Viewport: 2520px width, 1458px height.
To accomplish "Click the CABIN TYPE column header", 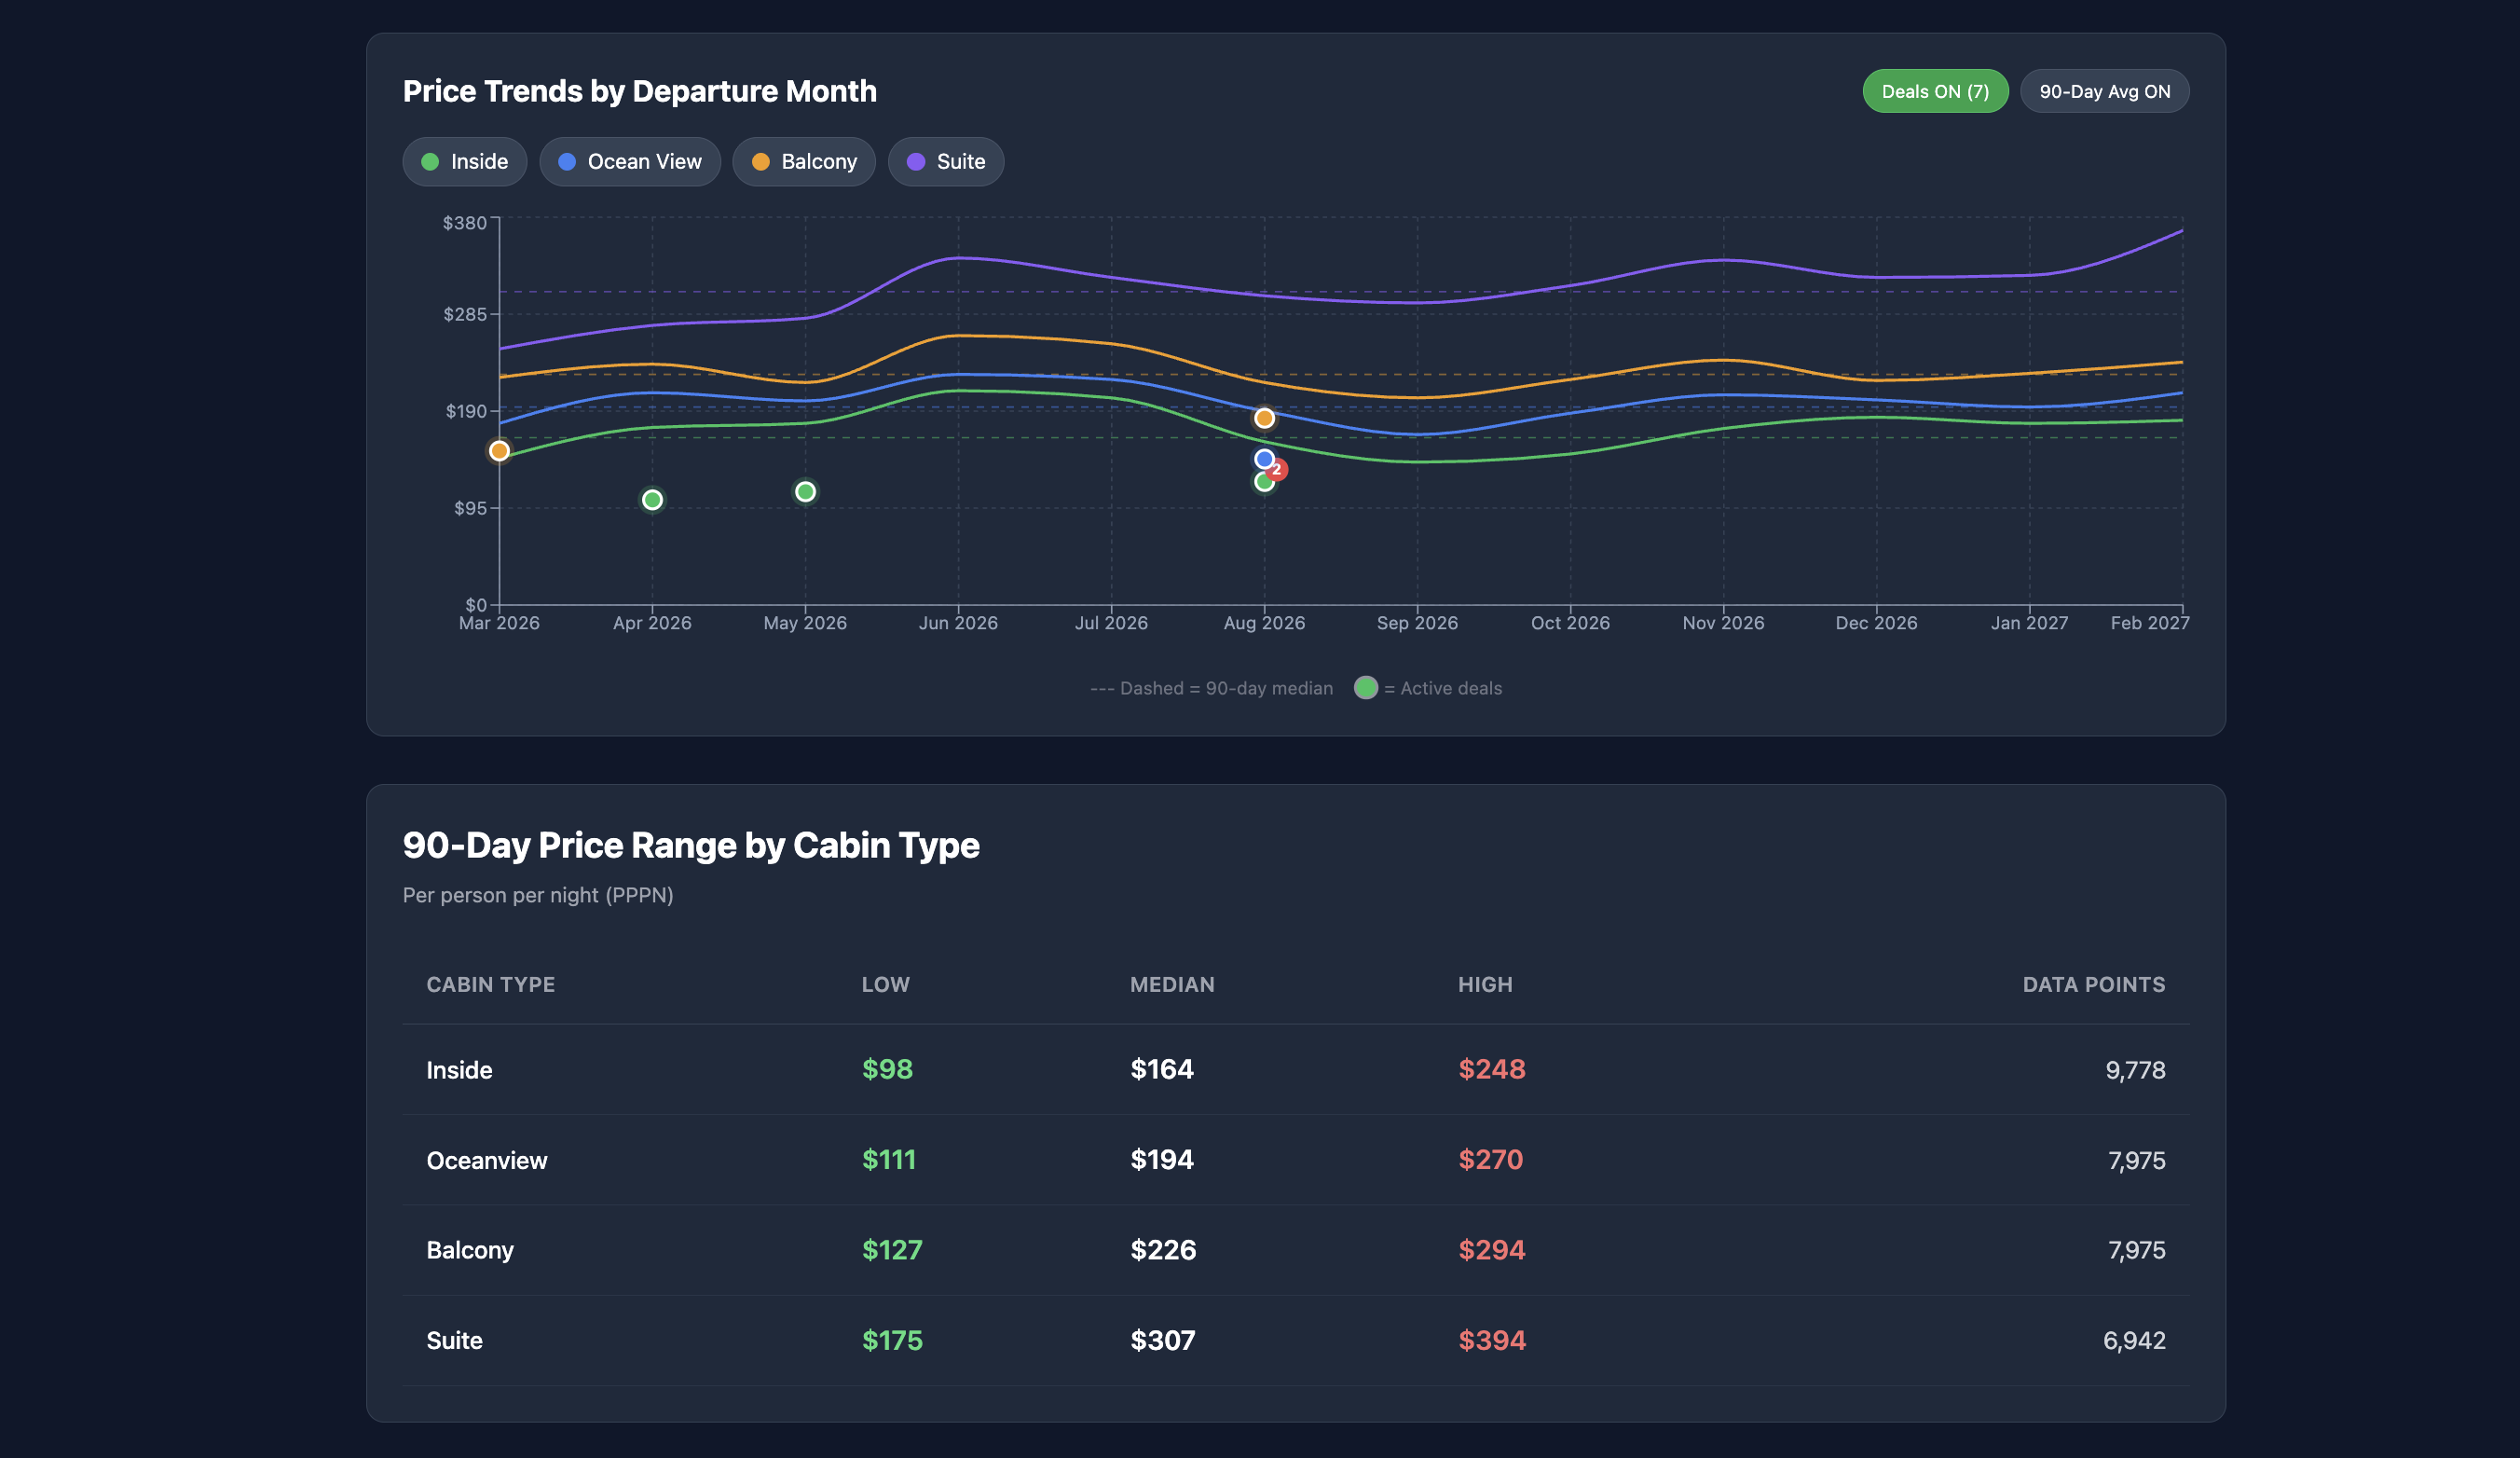I will [490, 984].
